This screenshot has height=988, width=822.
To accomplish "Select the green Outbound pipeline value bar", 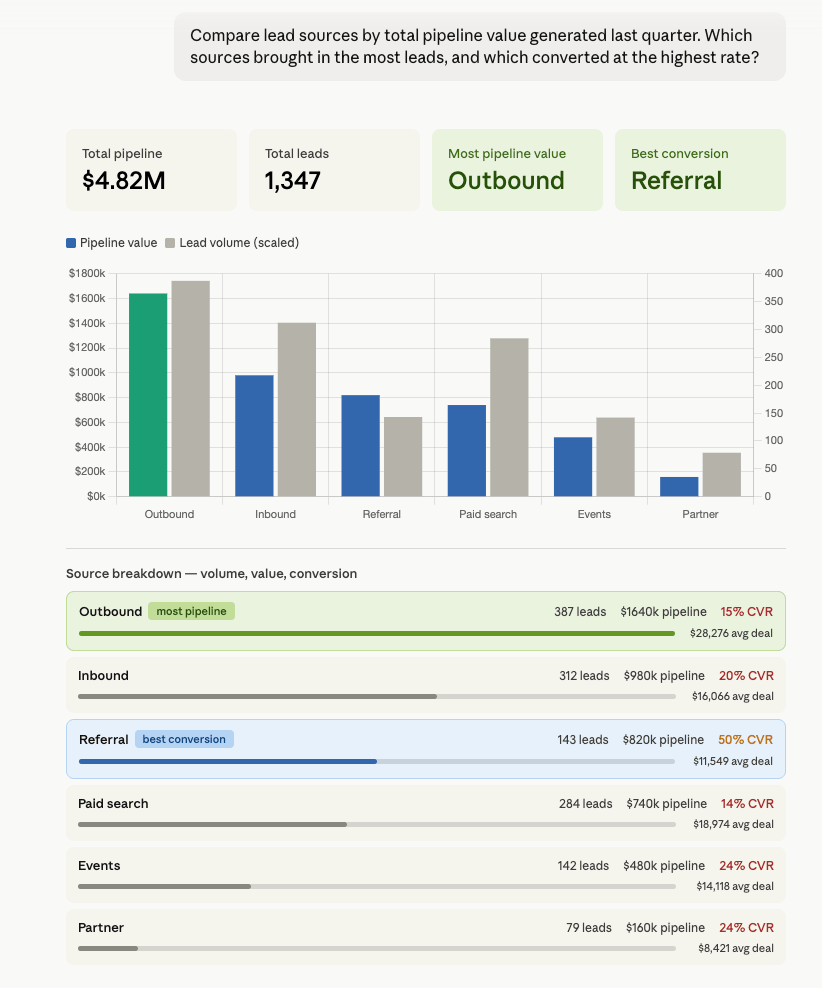I will 148,395.
